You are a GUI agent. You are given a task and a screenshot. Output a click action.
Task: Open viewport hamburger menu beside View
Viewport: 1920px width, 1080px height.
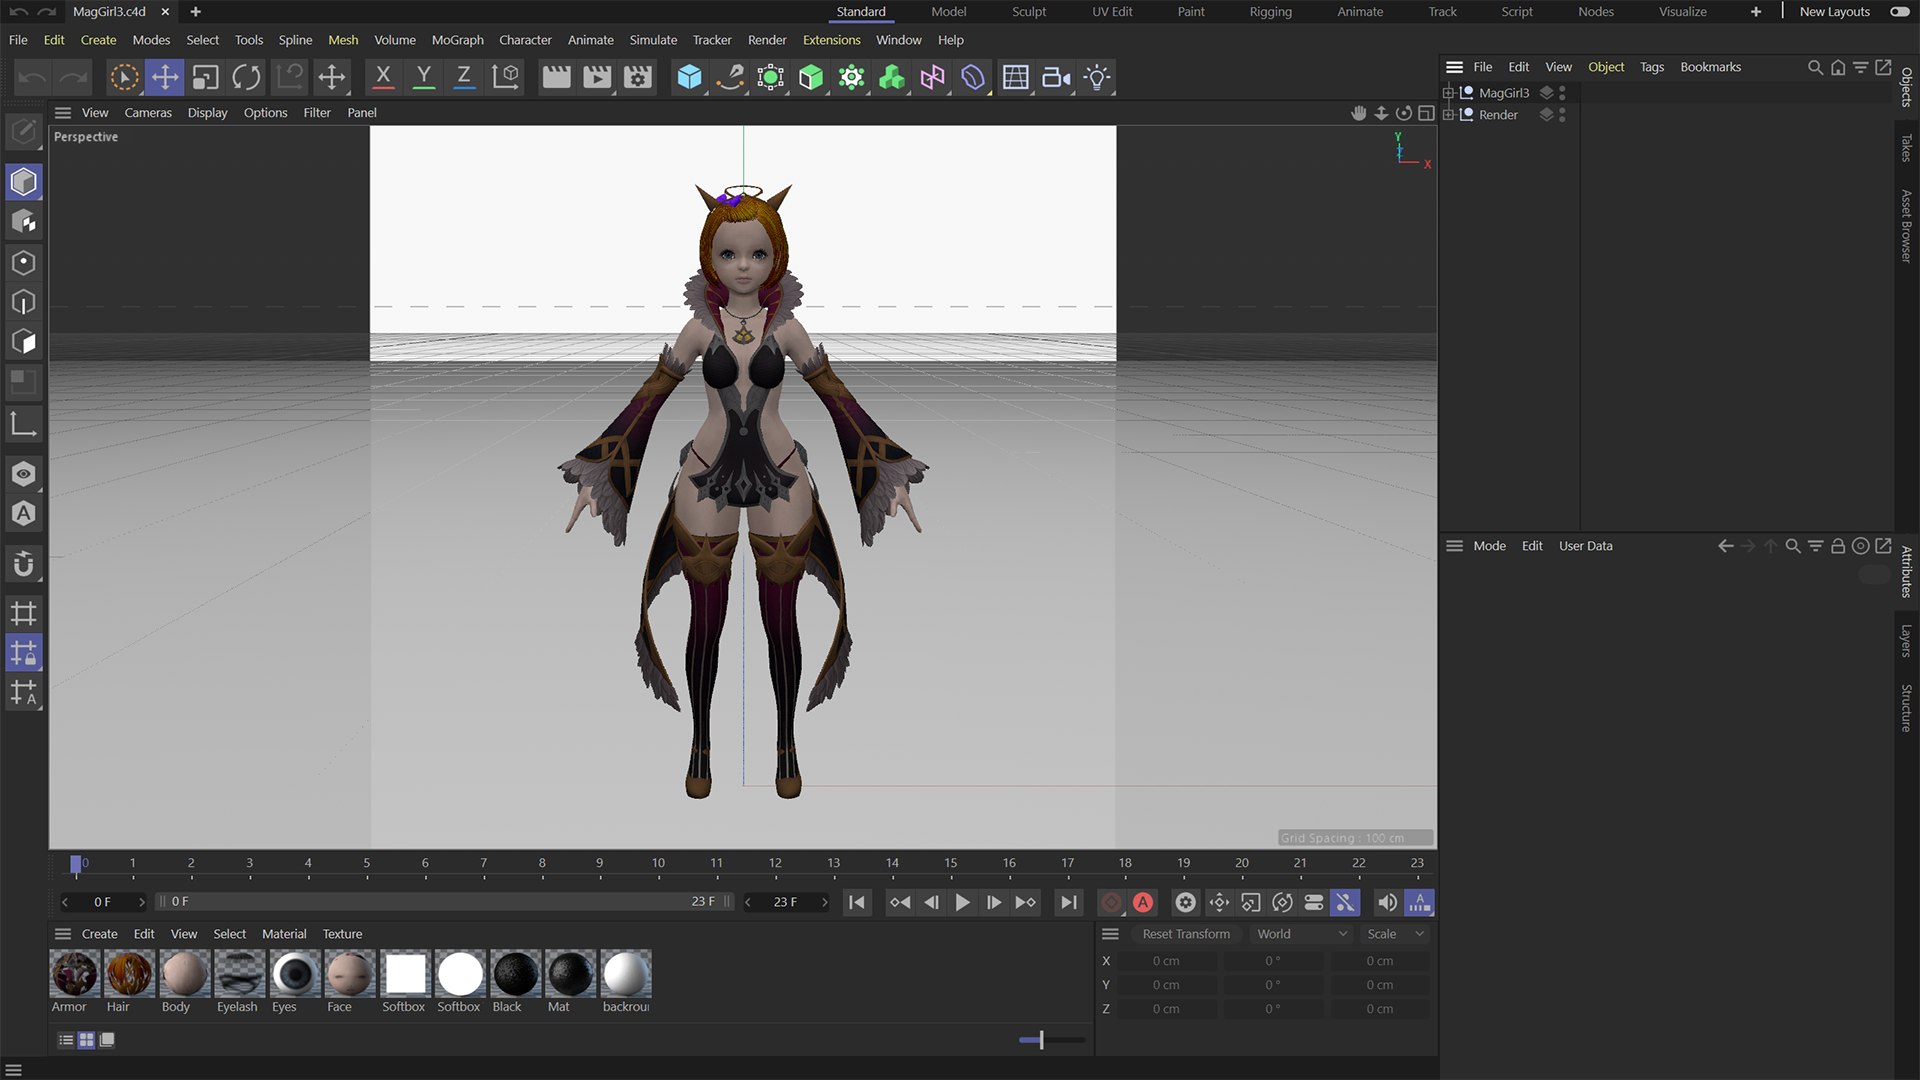click(63, 113)
